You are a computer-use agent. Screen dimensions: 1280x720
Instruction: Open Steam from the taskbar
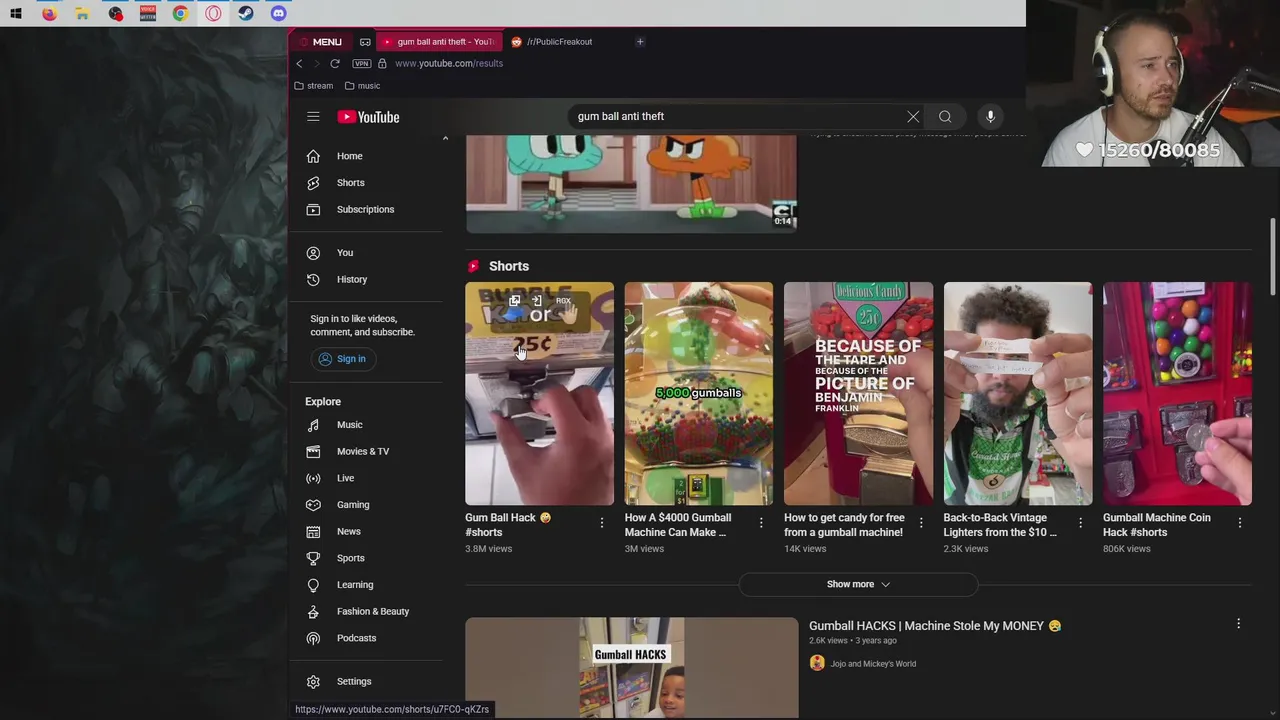246,14
